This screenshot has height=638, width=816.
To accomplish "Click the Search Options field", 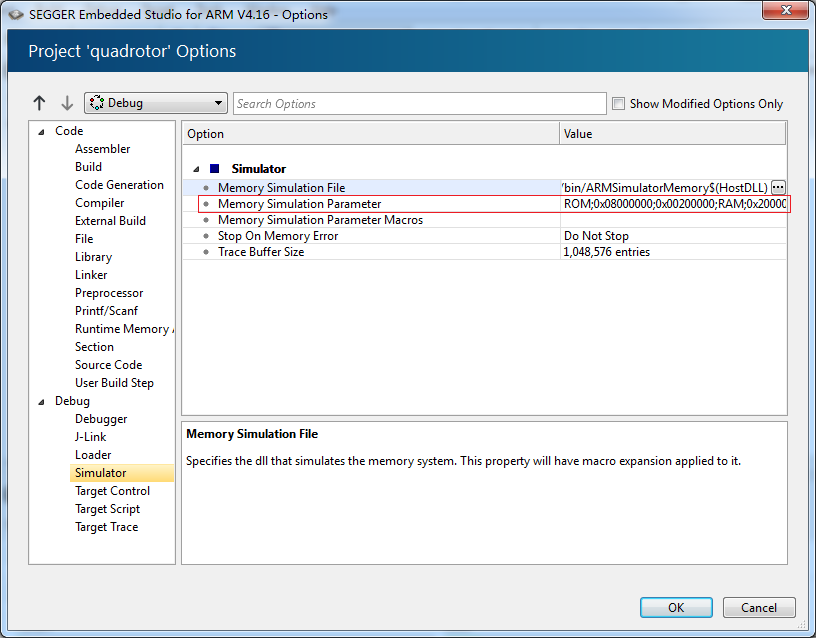I will pos(419,104).
